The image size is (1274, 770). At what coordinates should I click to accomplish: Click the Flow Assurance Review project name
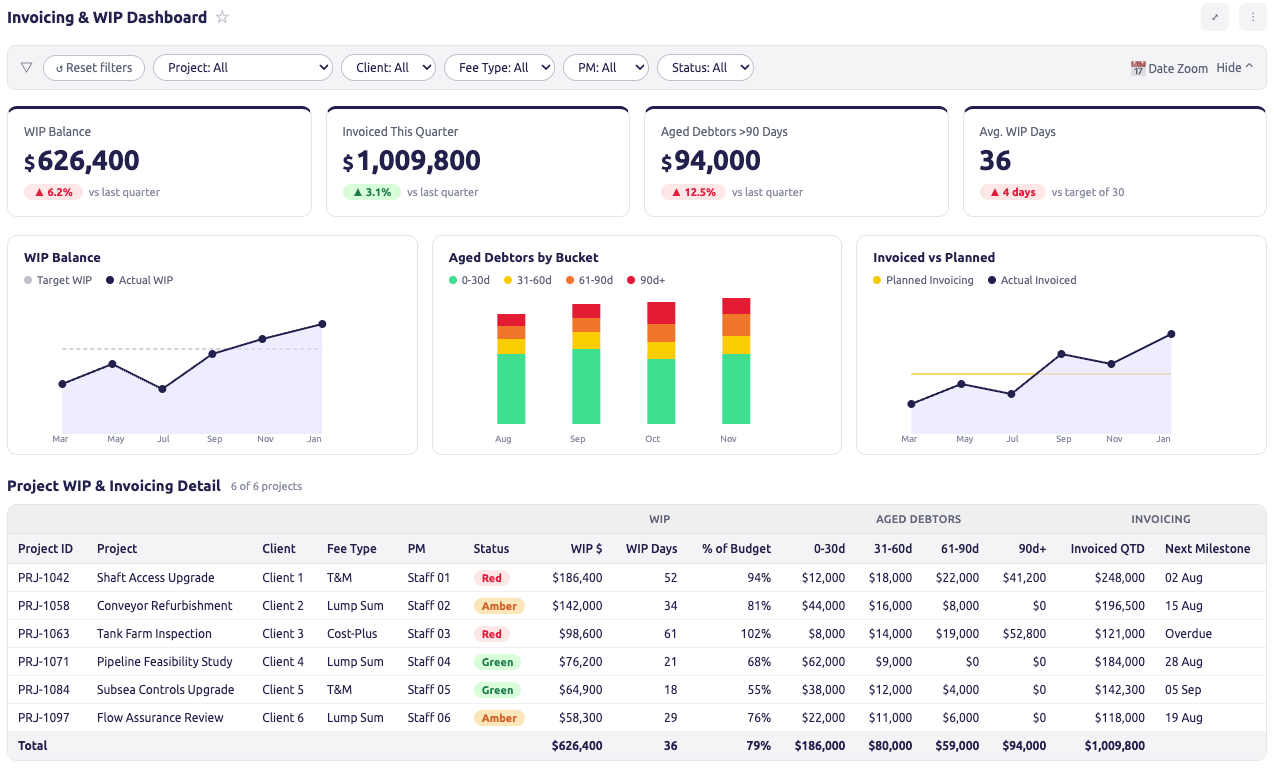tap(160, 718)
